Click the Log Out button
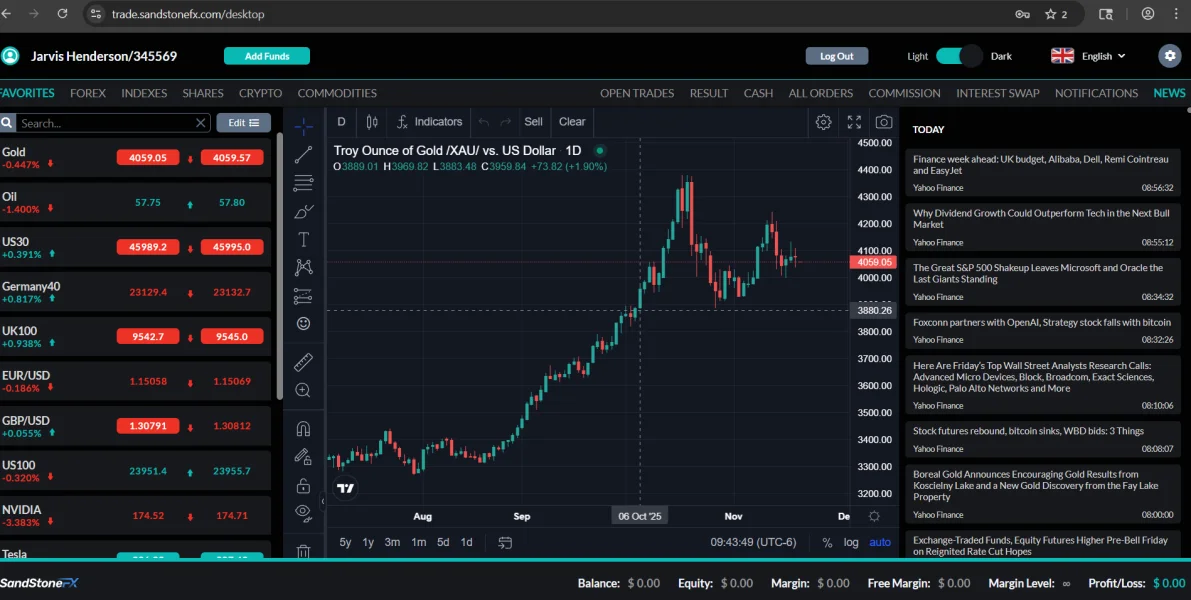This screenshot has width=1191, height=600. pos(837,56)
